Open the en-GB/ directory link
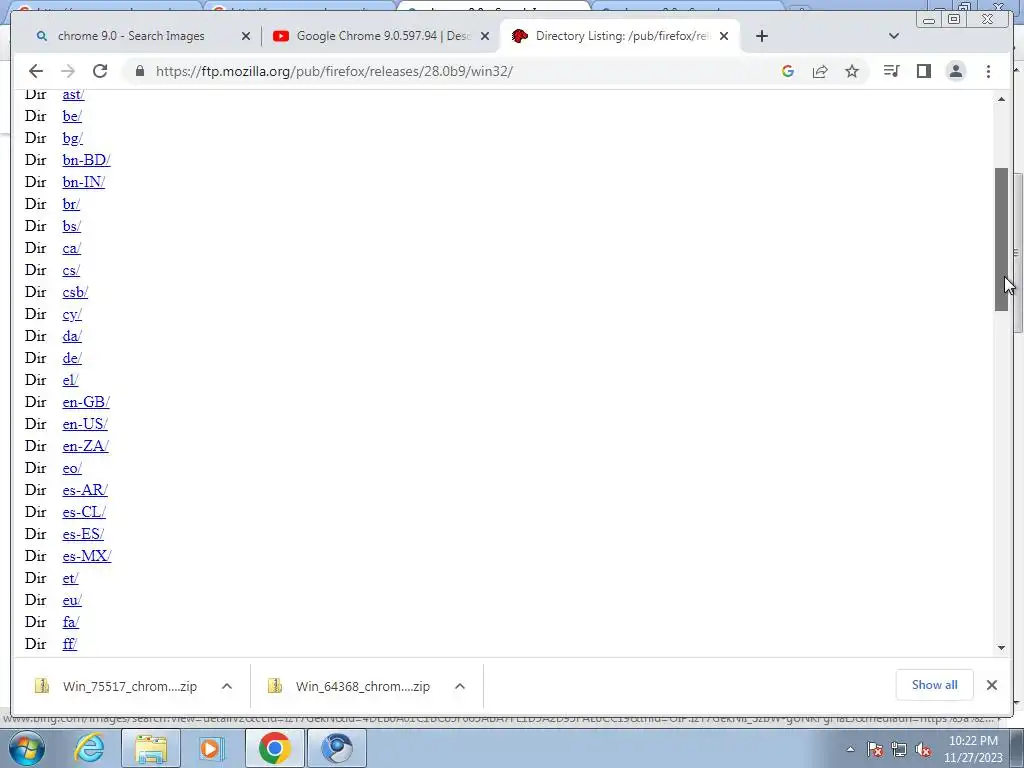 pyautogui.click(x=86, y=402)
